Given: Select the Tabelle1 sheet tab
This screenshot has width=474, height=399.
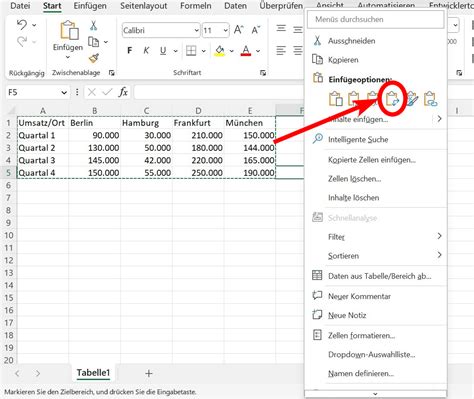Looking at the screenshot, I should (x=93, y=373).
